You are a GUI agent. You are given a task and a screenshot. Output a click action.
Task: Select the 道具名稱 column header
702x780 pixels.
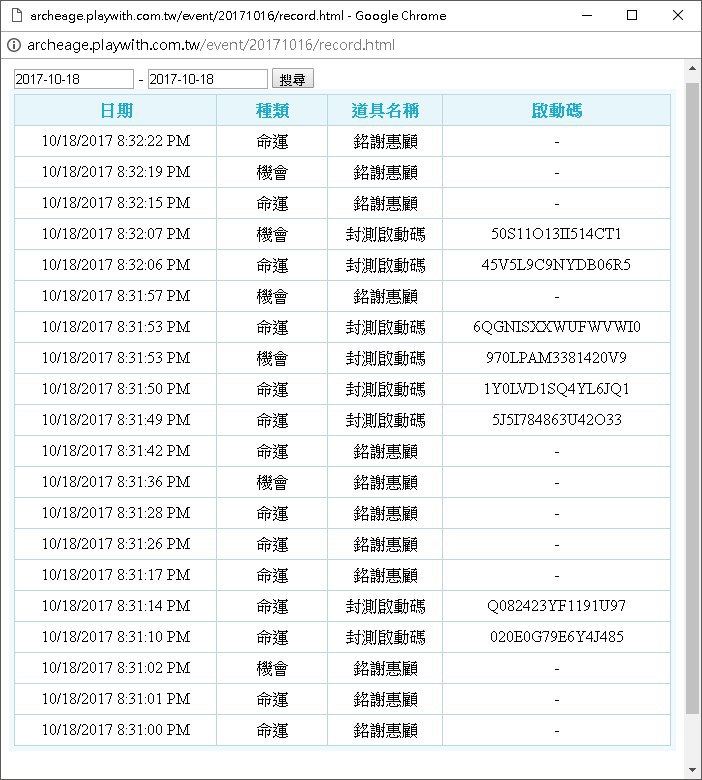385,110
